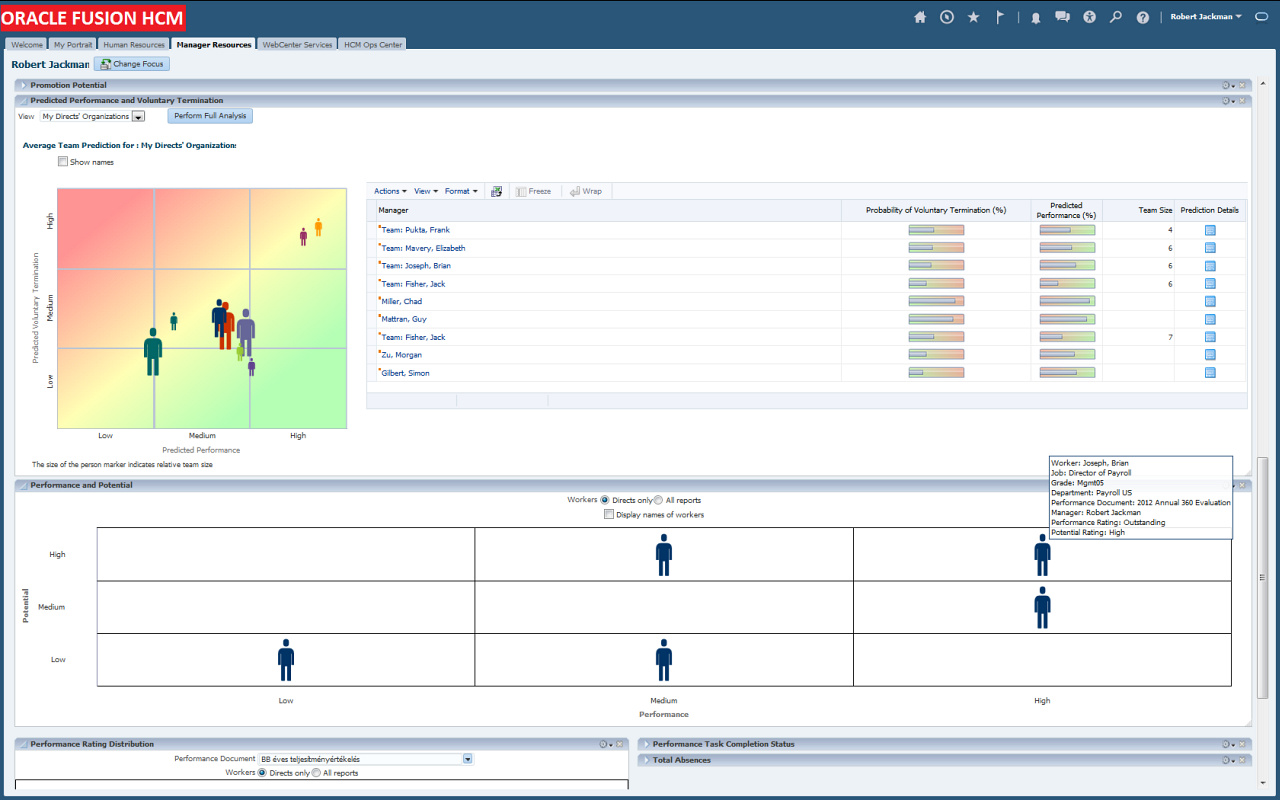Screen dimensions: 1280x800
Task: Switch to the HCM Ops Center tab
Action: coord(373,45)
